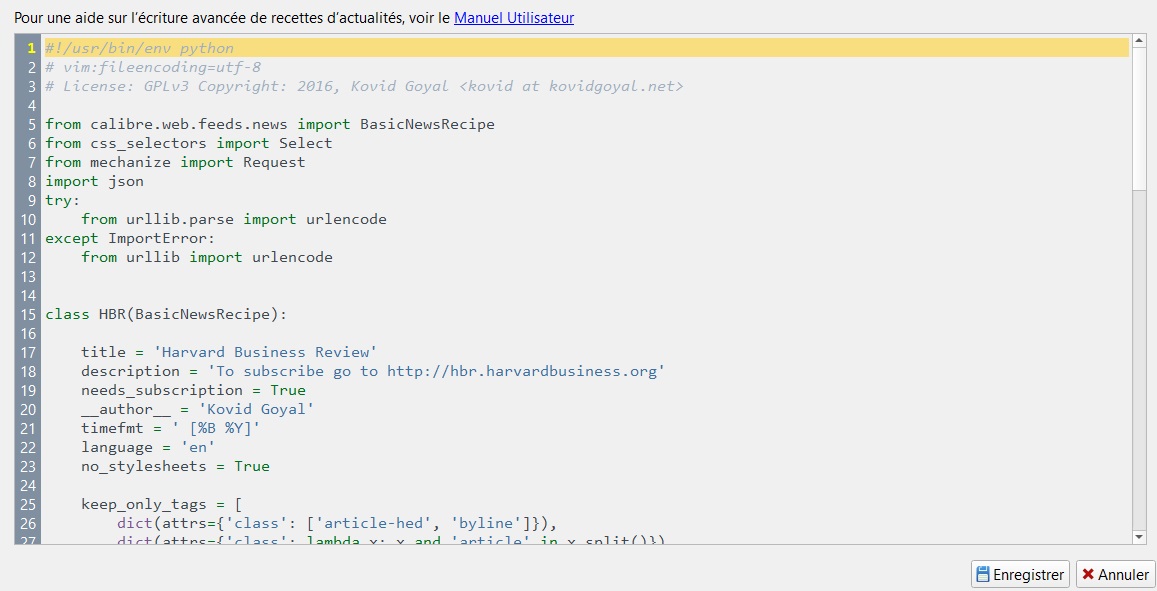
Task: Click the 'BasicNewsRecipe' import on line 5
Action: pos(427,124)
